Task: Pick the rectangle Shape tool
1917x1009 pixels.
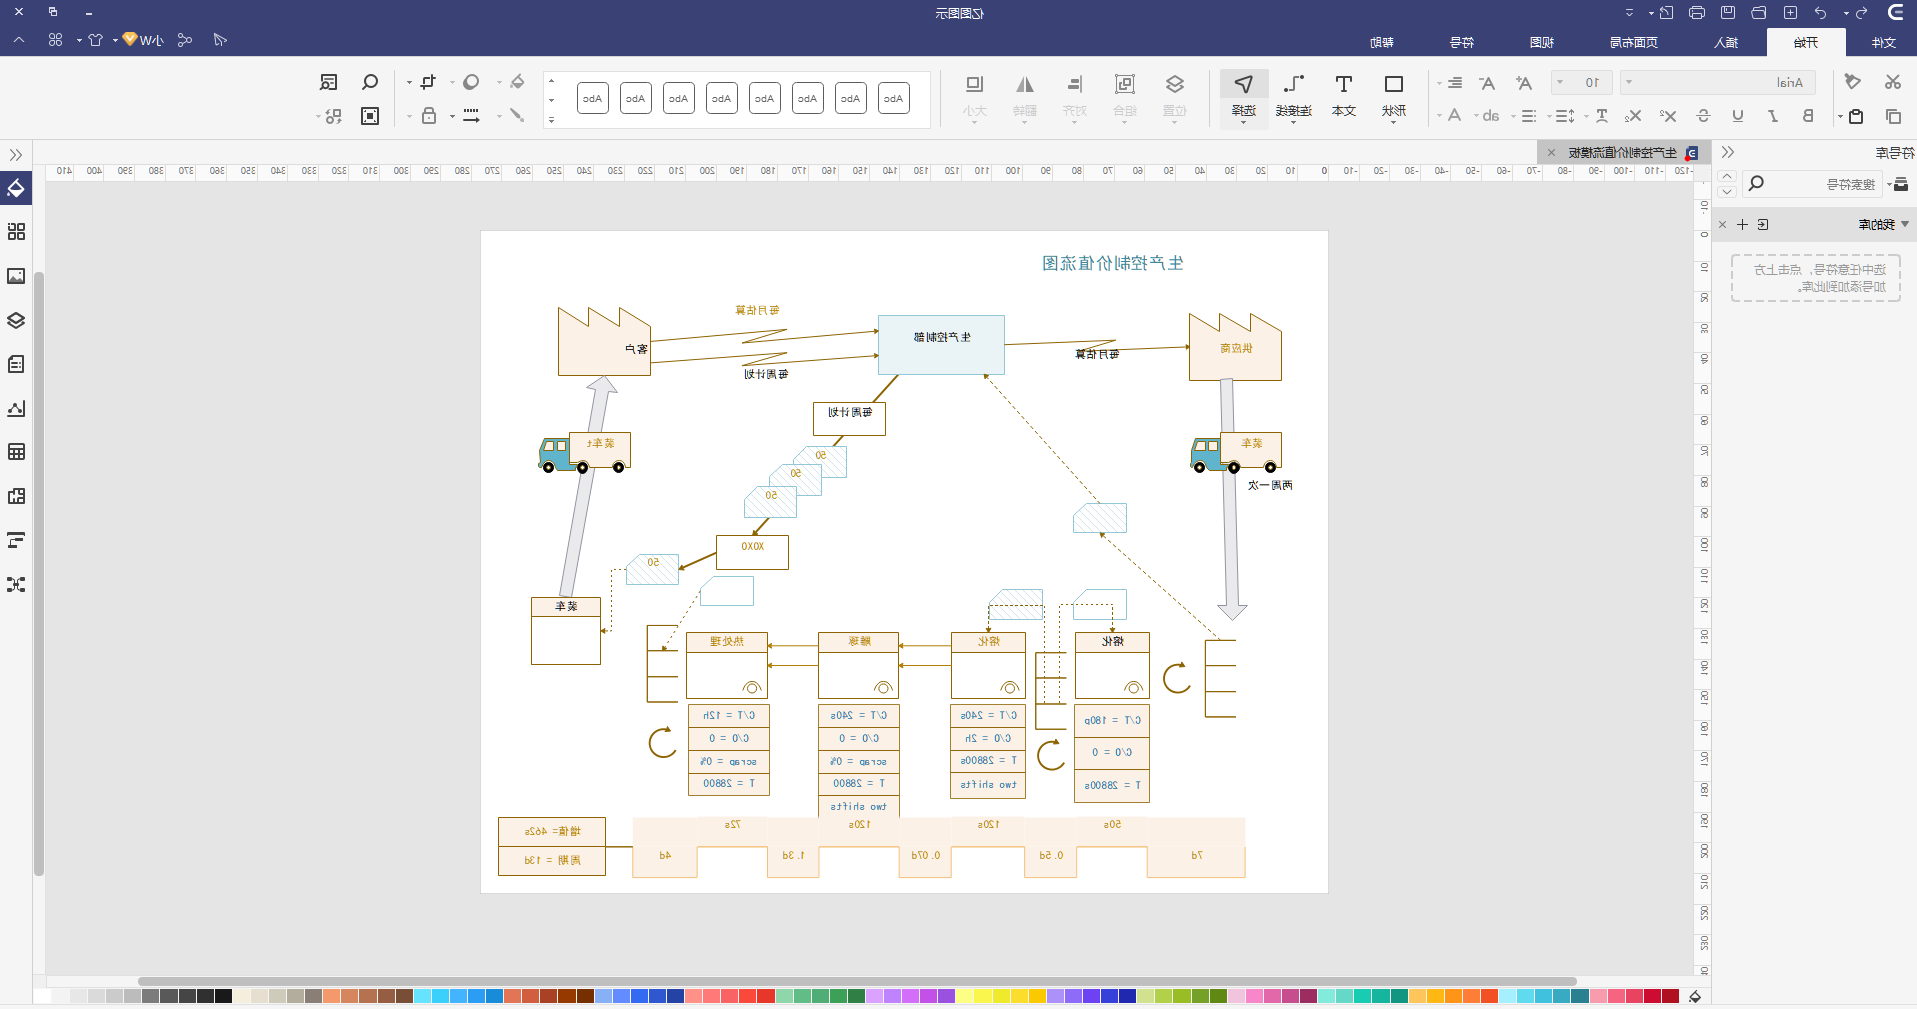Action: (1394, 97)
